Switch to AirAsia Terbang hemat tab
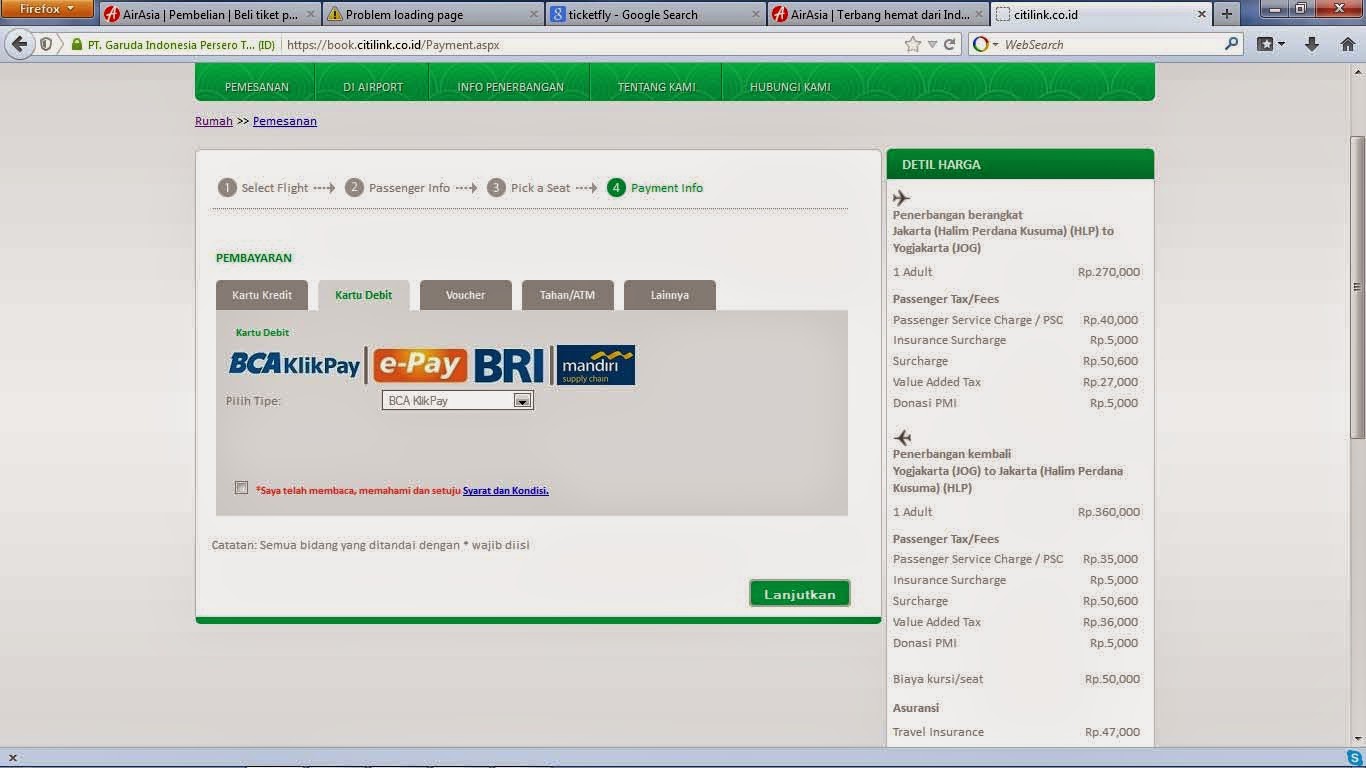 pyautogui.click(x=879, y=15)
